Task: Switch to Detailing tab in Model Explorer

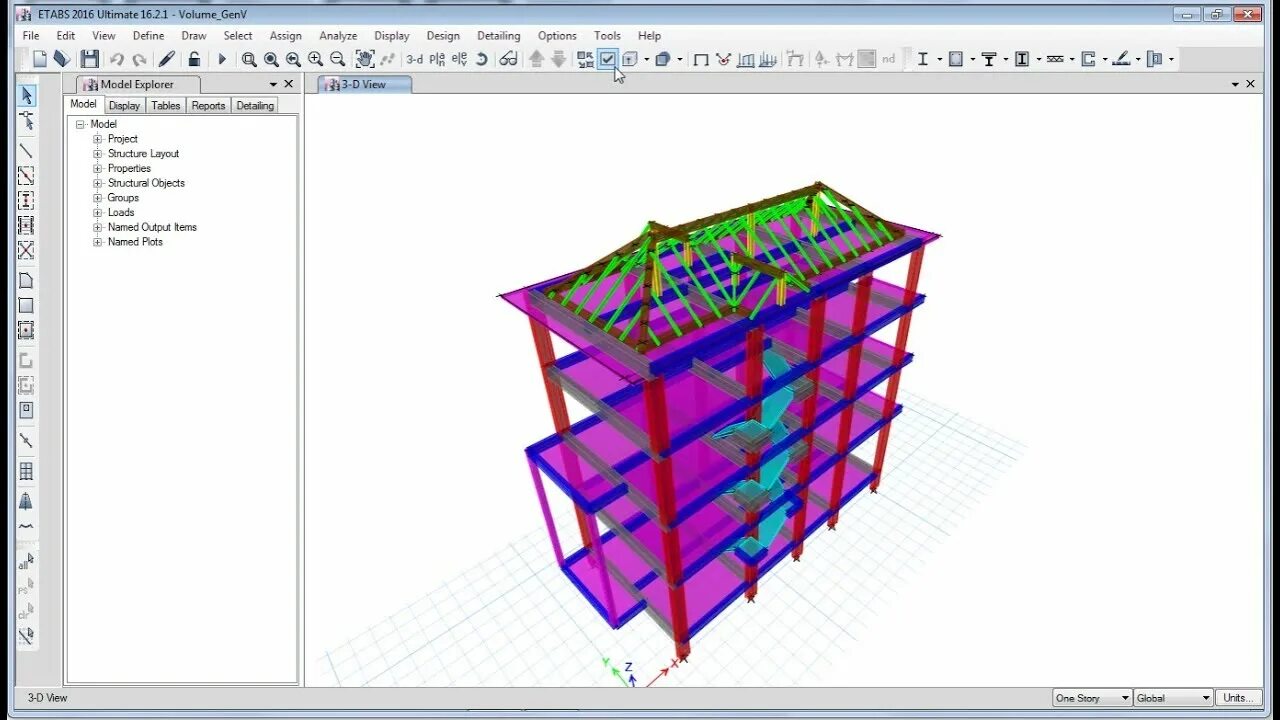Action: tap(255, 105)
